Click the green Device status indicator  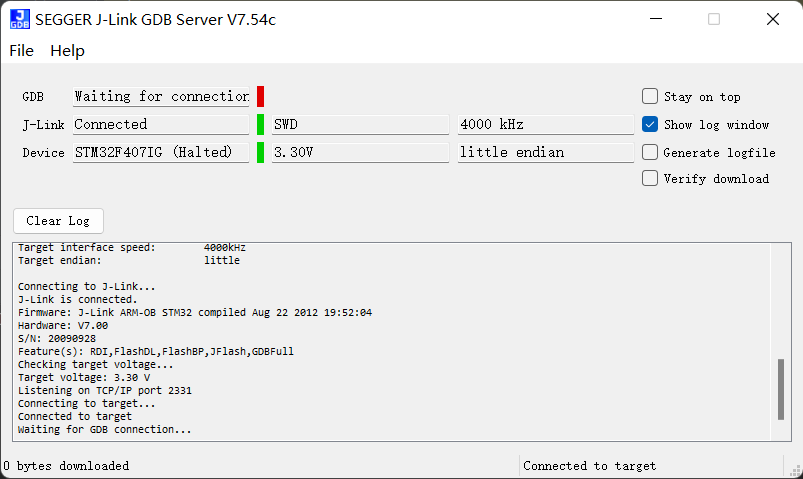260,153
